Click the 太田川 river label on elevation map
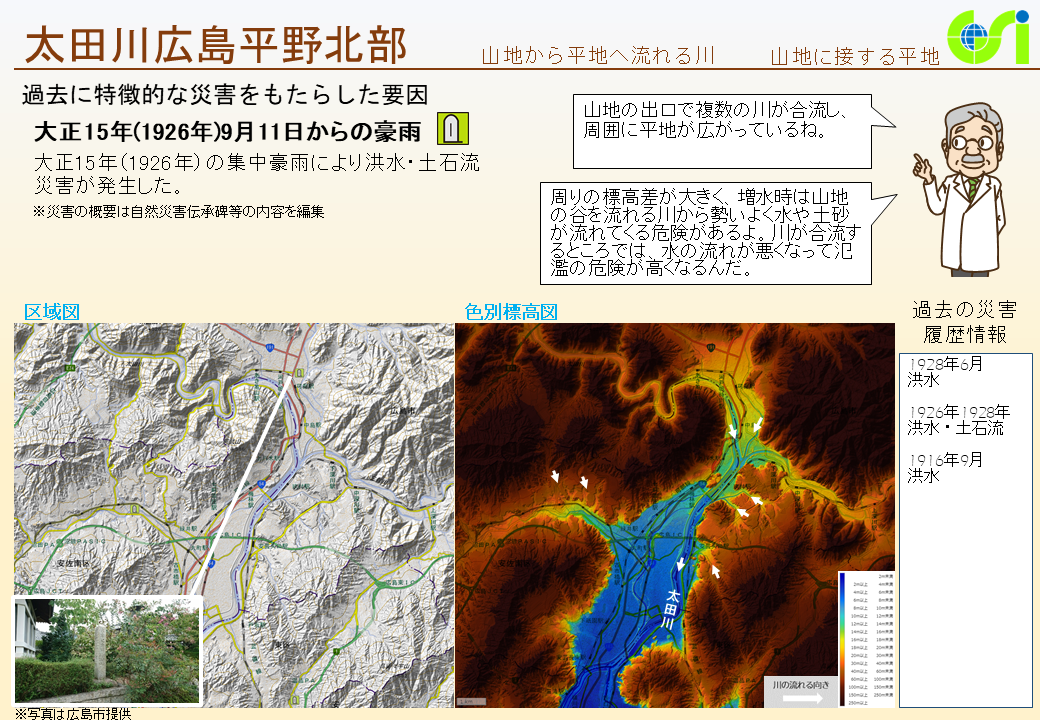 click(x=671, y=610)
